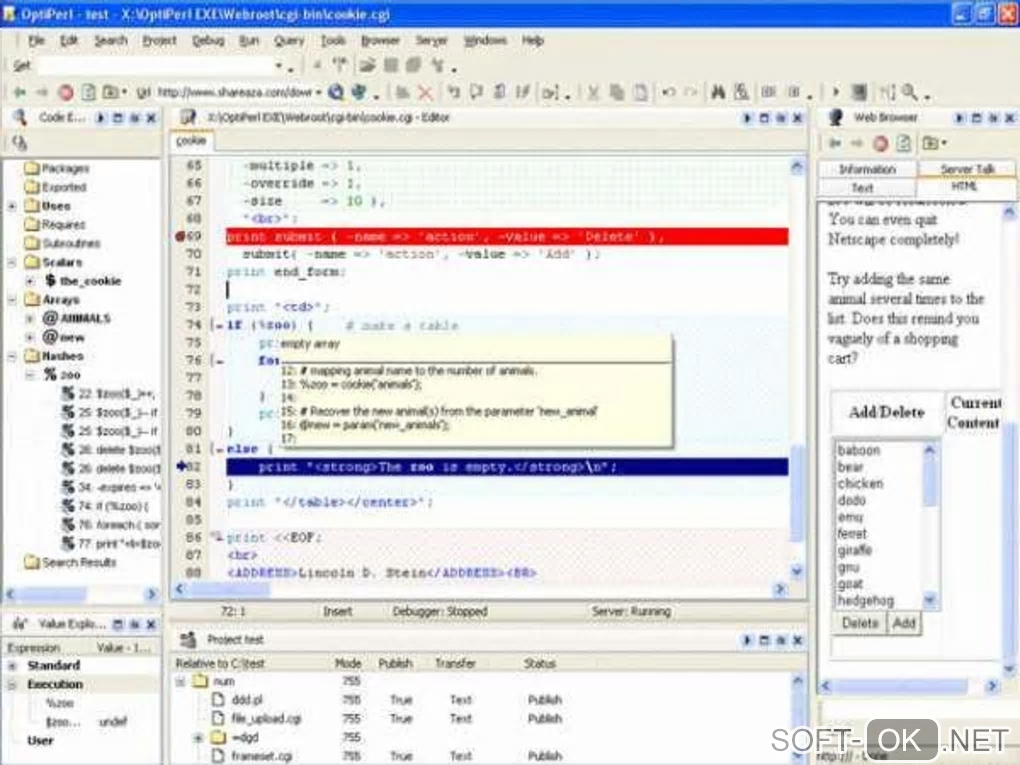Screen dimensions: 1020x765
Task: Click the back arrow in main toolbar
Action: pos(20,92)
